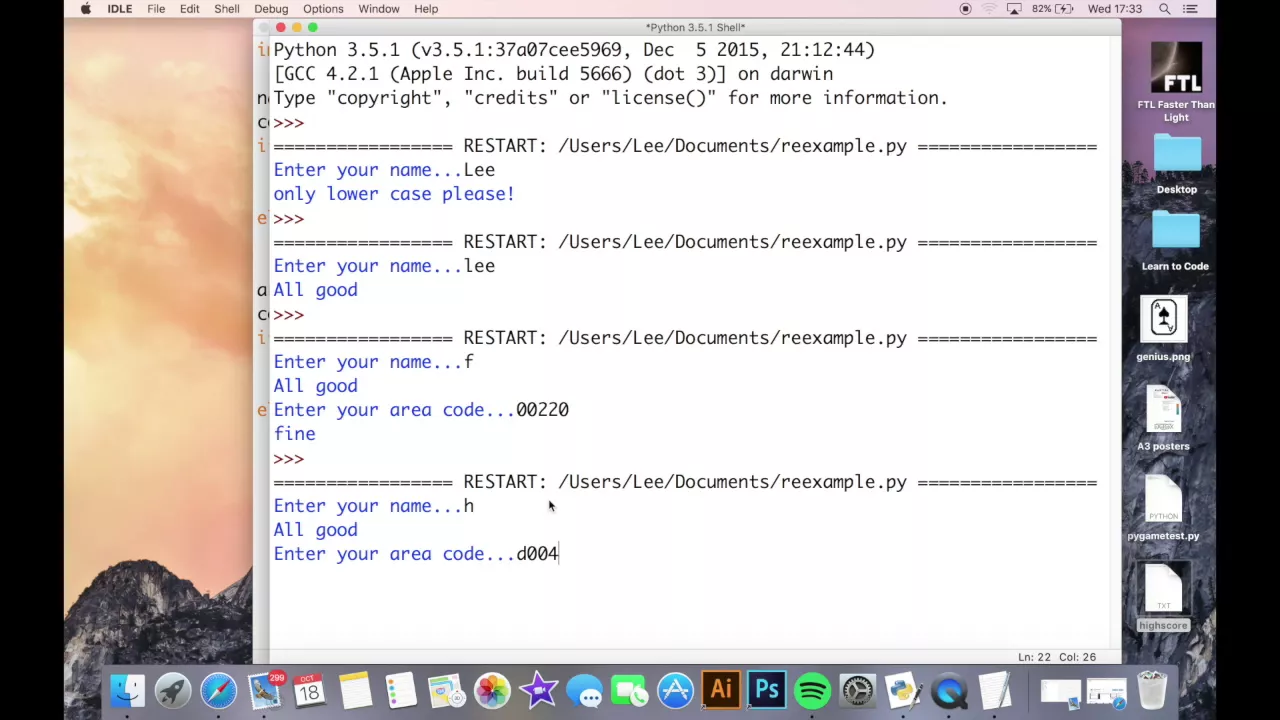Click the 'Enter your area code...00220' line

pos(421,410)
